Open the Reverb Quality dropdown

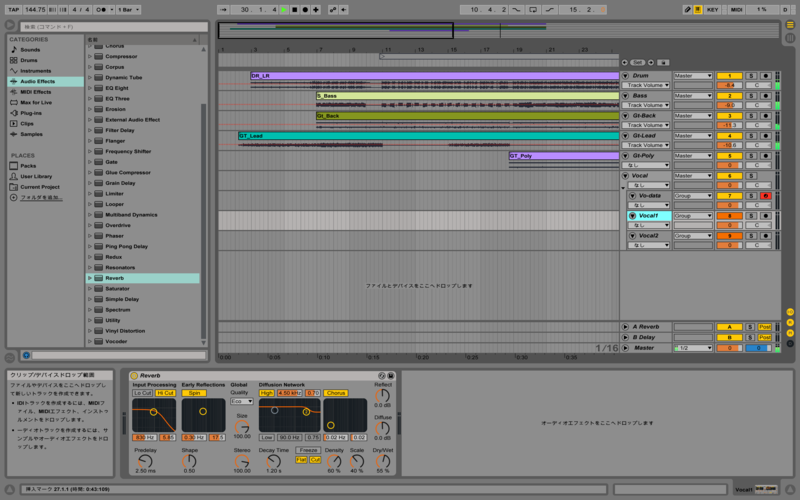click(x=241, y=402)
